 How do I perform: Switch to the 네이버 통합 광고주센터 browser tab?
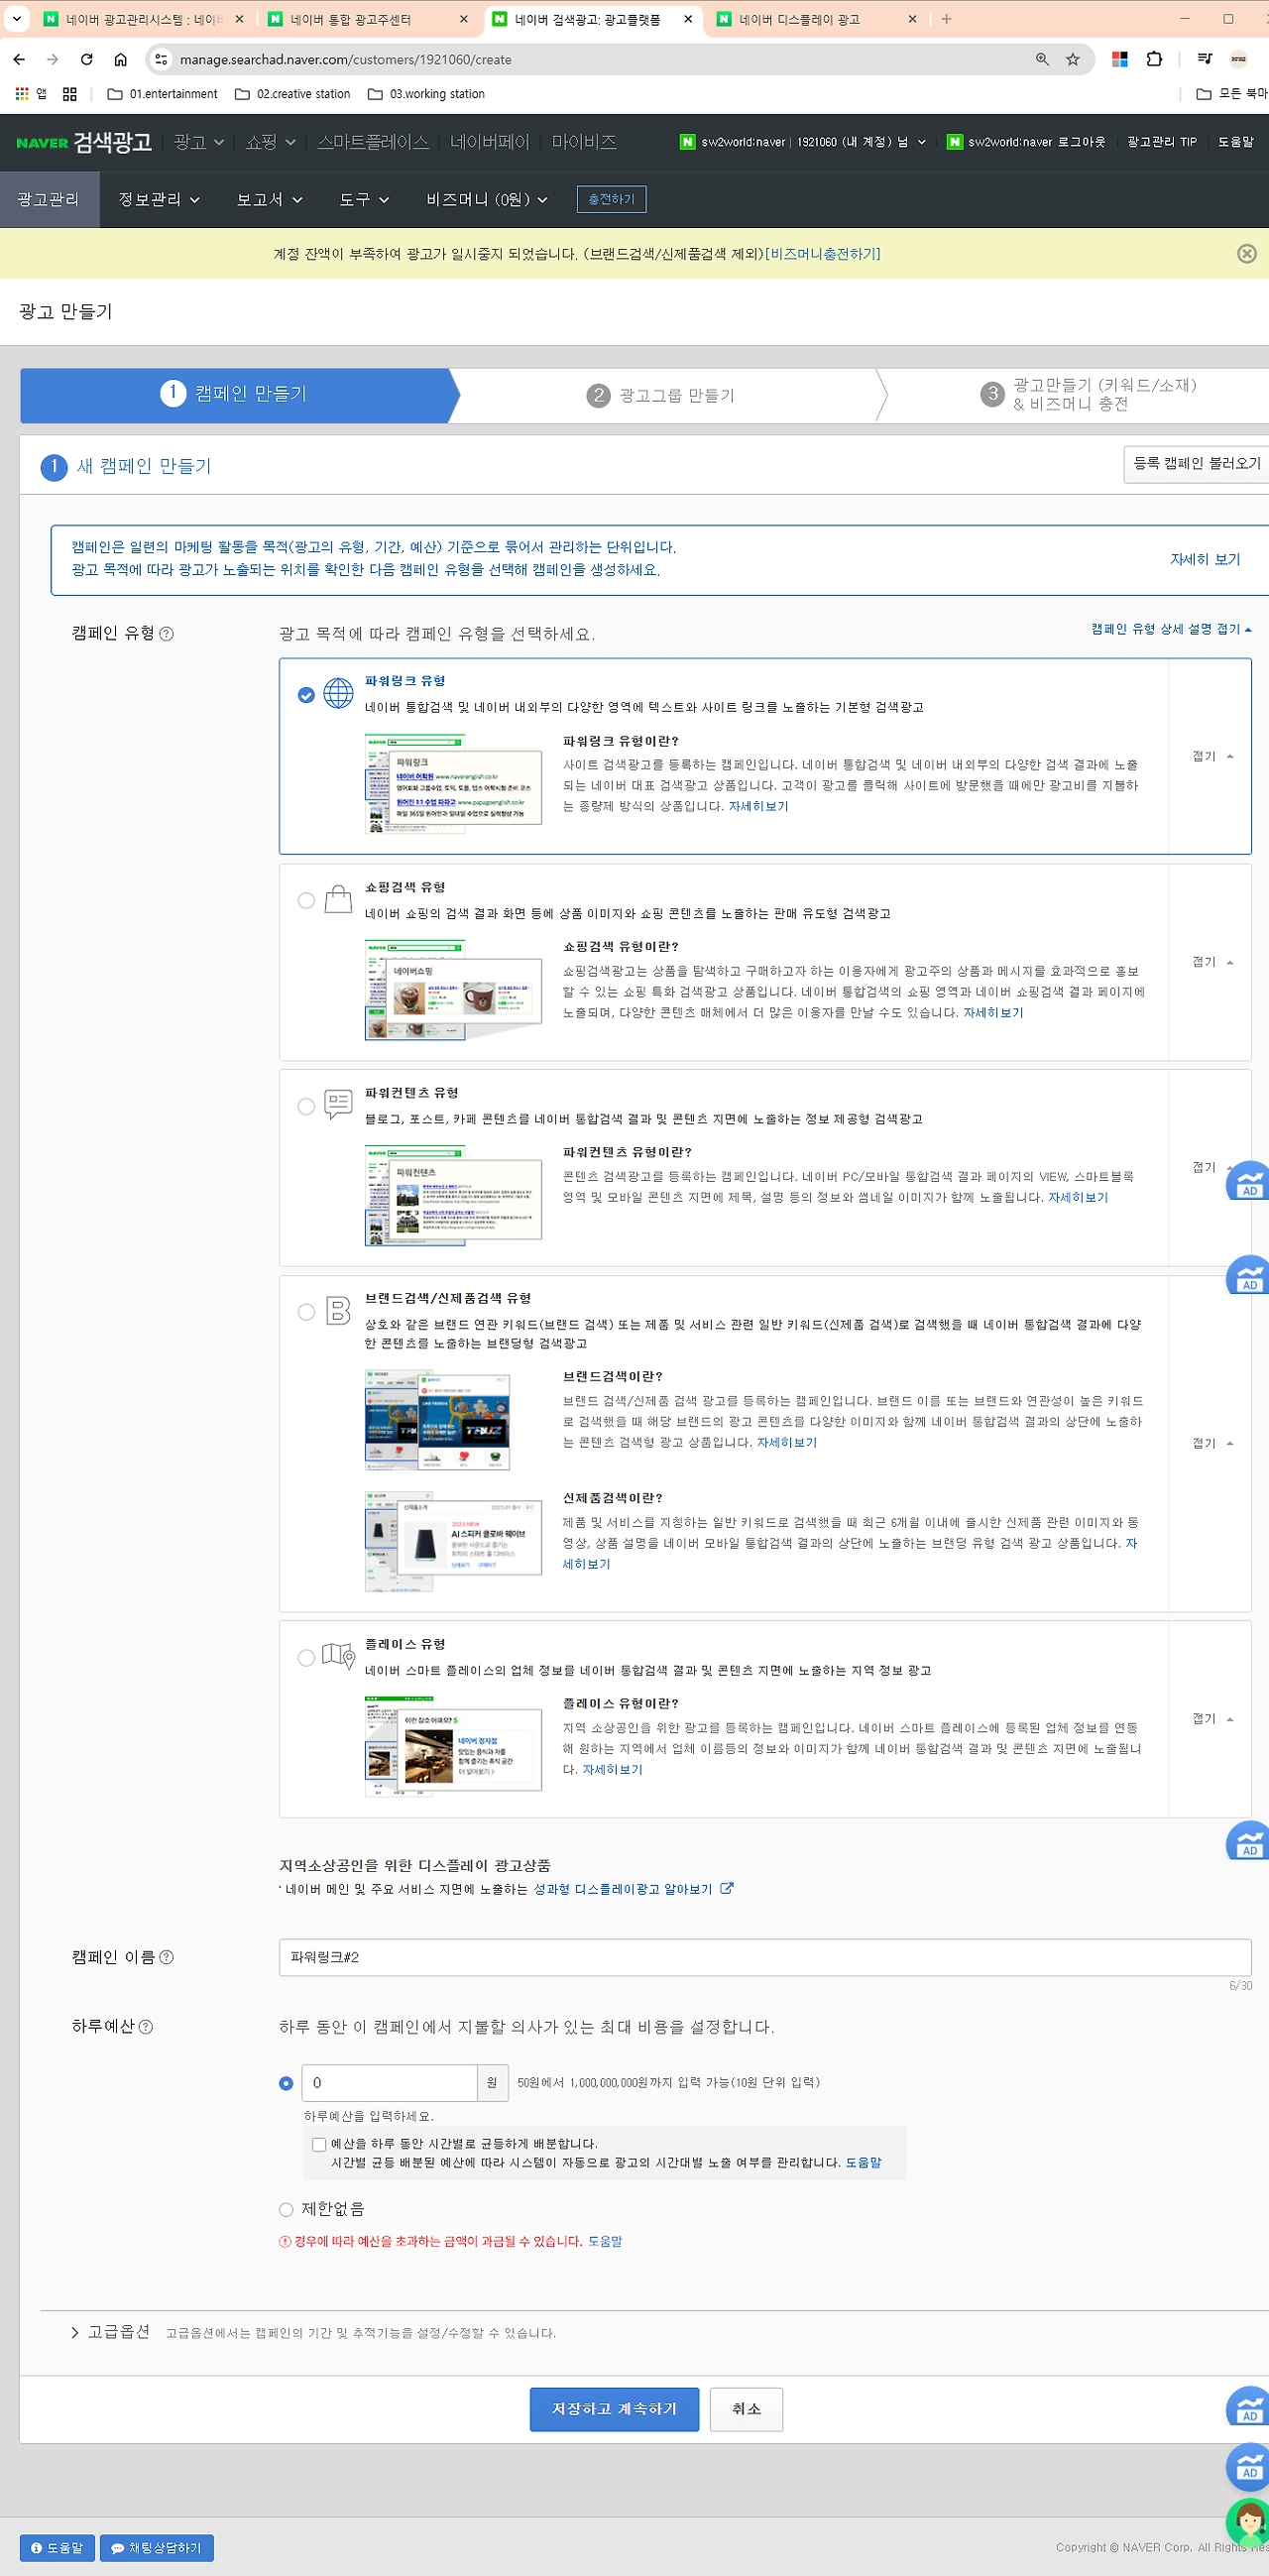[367, 19]
